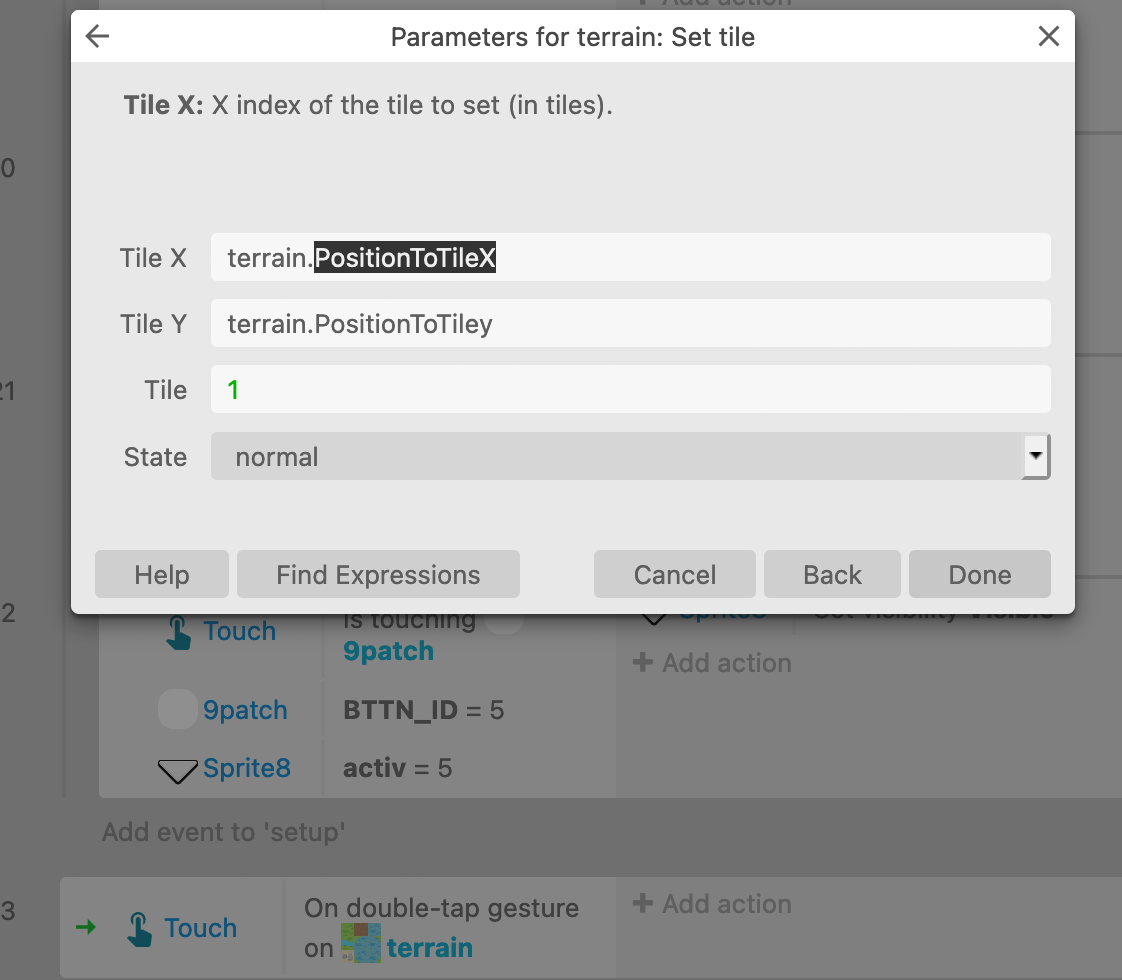Select the State normal combo box

[630, 456]
